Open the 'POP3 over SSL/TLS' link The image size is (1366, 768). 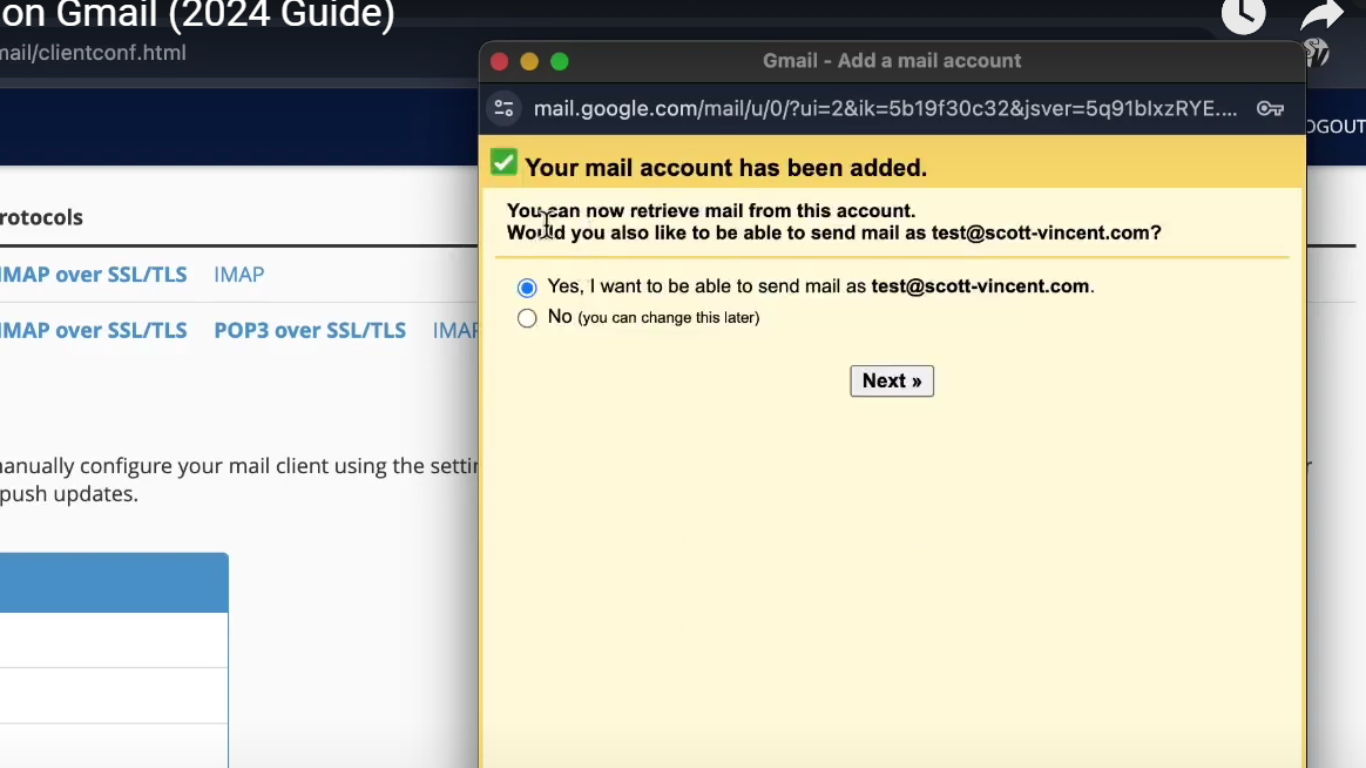310,330
